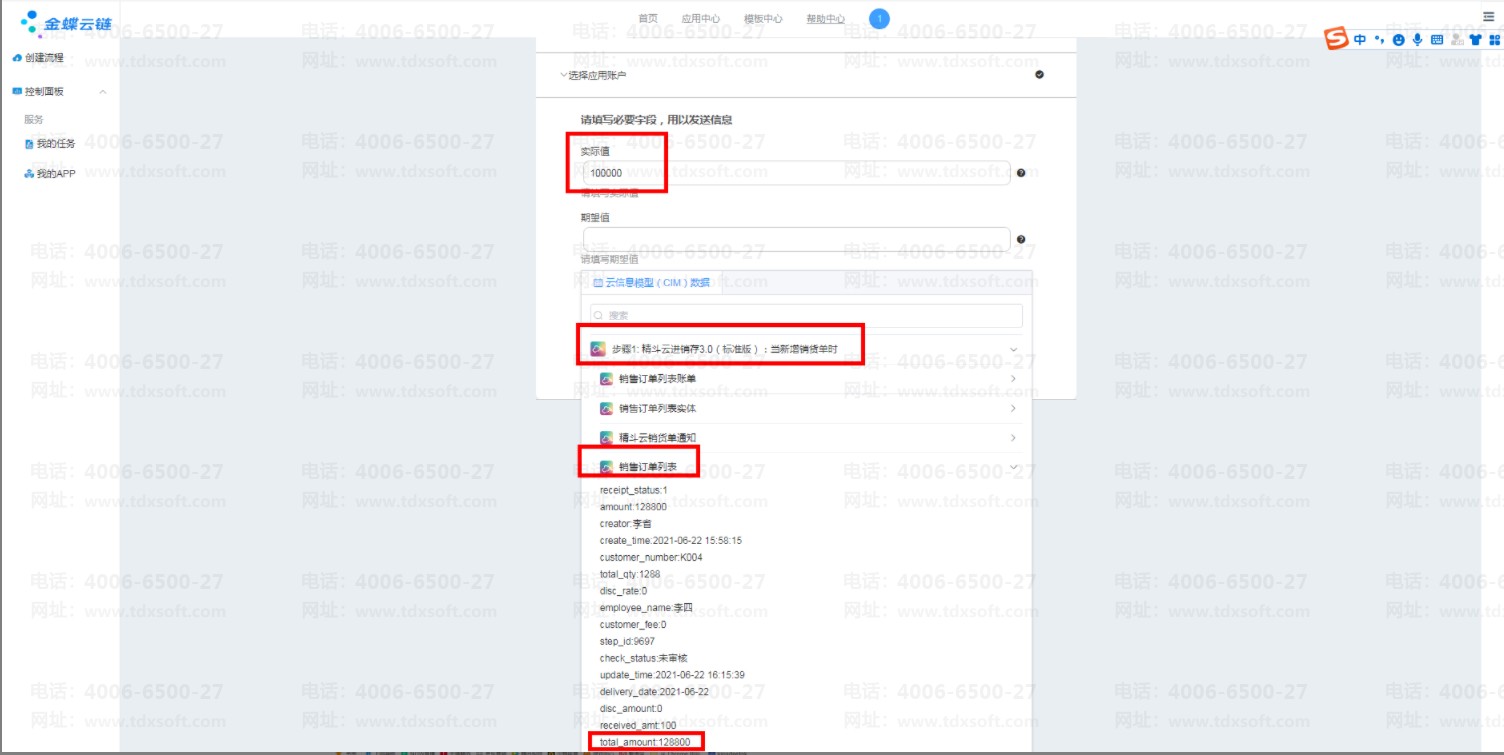The width and height of the screenshot is (1504, 755).
Task: Open 模板中心 from the top navigation
Action: (x=763, y=19)
